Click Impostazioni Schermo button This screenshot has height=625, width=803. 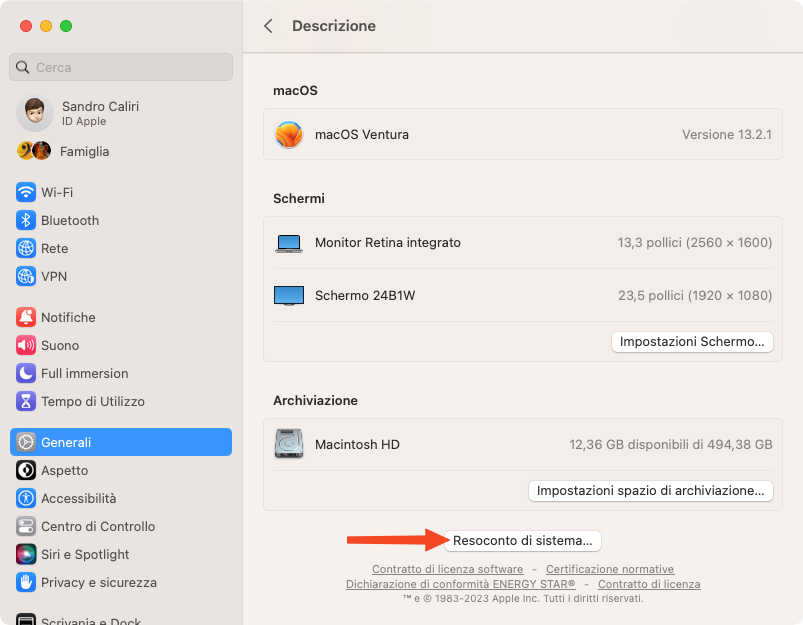[x=692, y=342]
